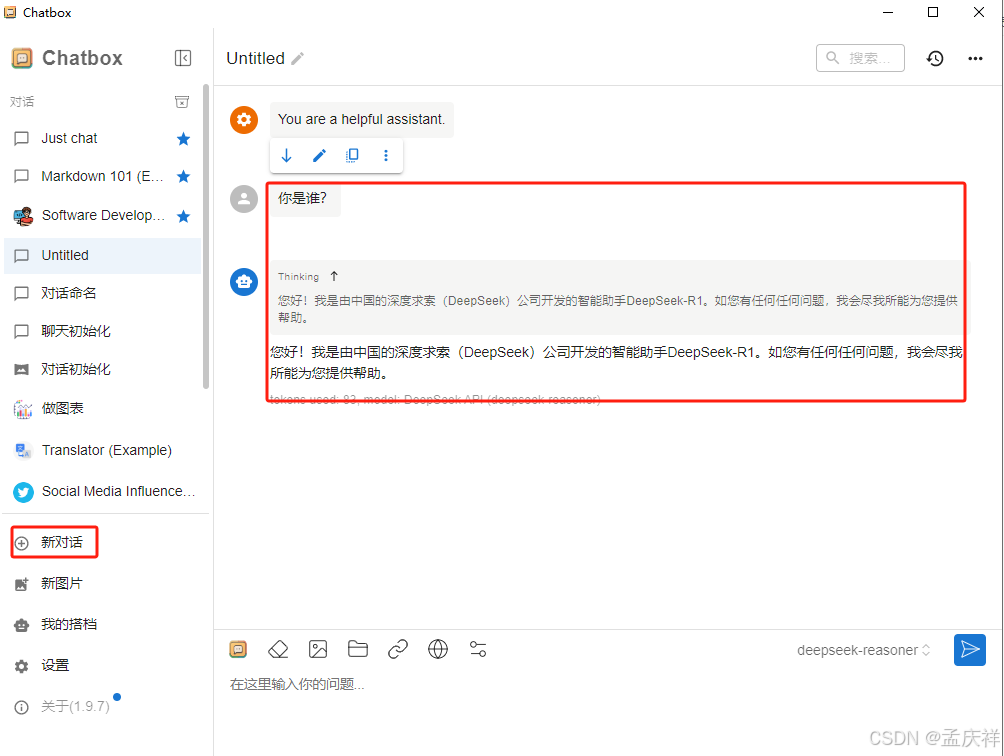Open the 对话命名 conversation
The width and height of the screenshot is (1004, 756).
pyautogui.click(x=102, y=293)
